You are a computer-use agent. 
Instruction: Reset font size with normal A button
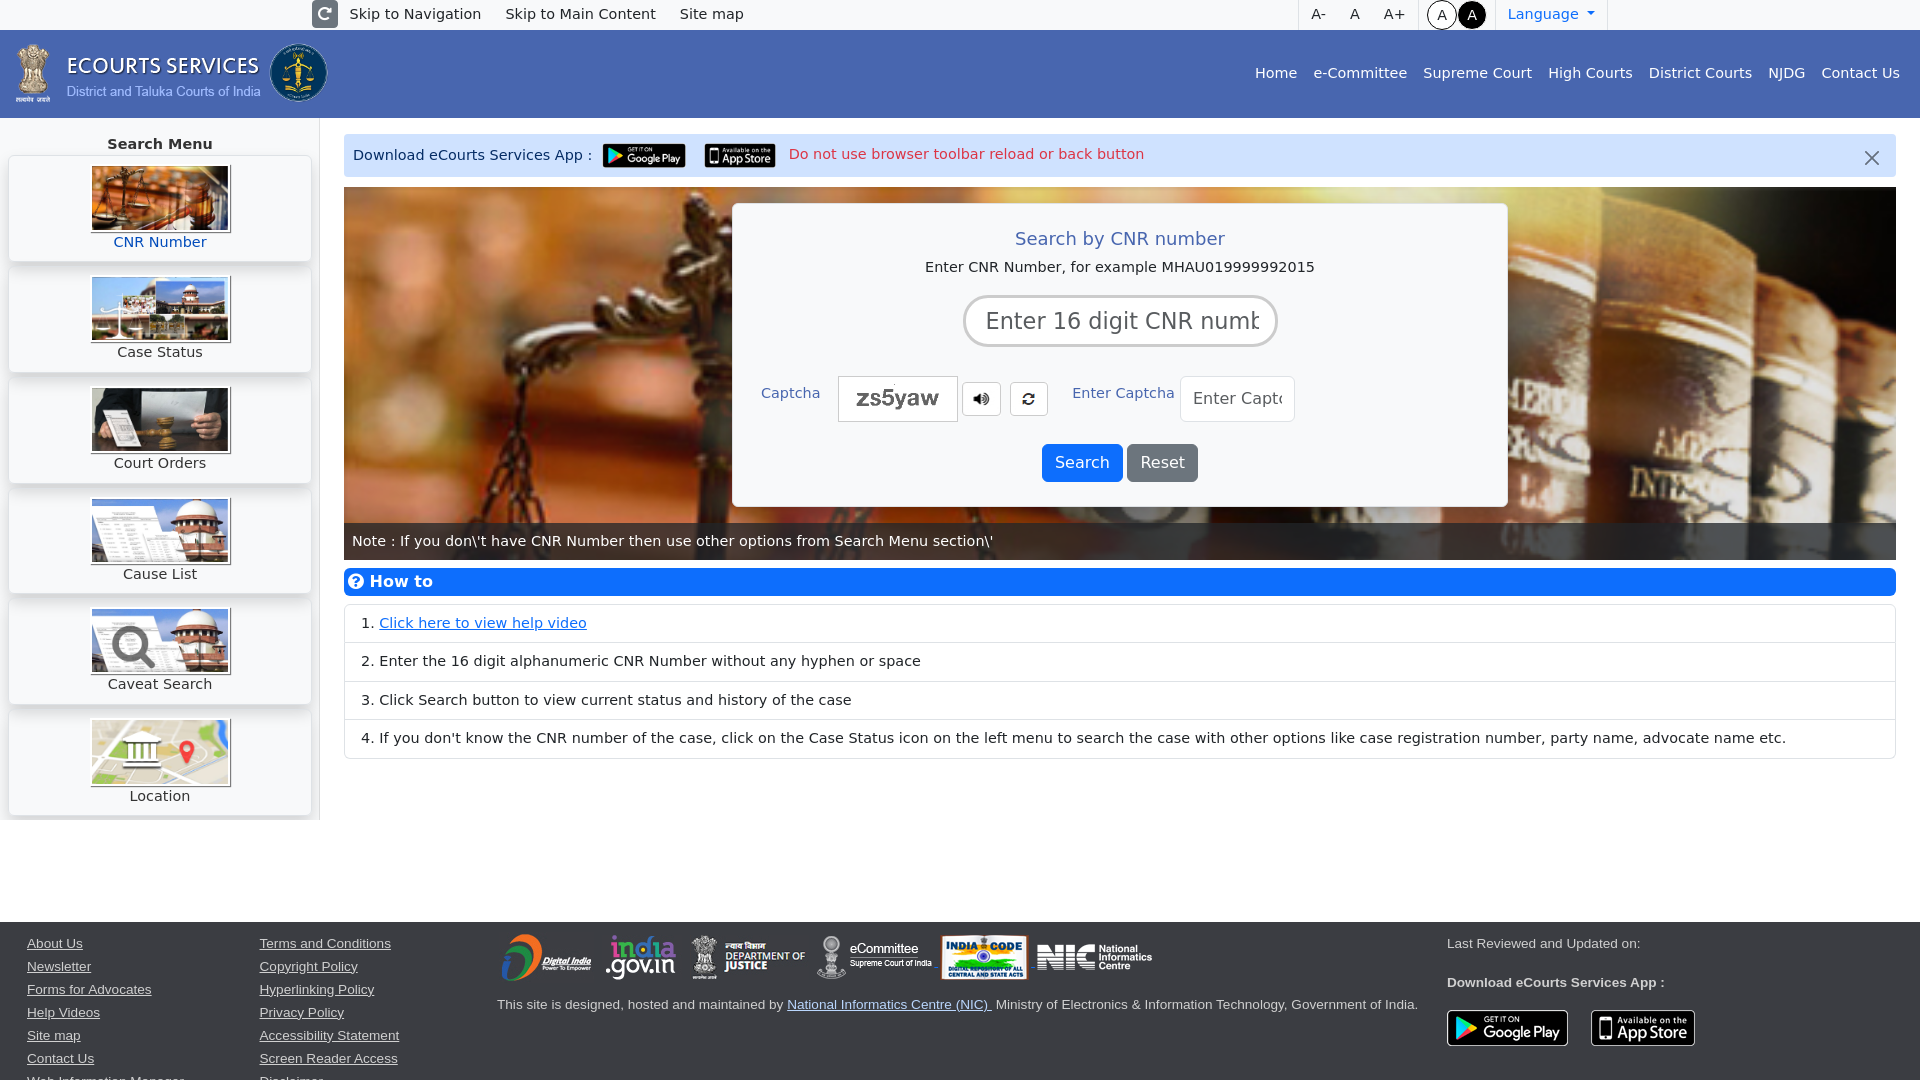click(x=1355, y=14)
